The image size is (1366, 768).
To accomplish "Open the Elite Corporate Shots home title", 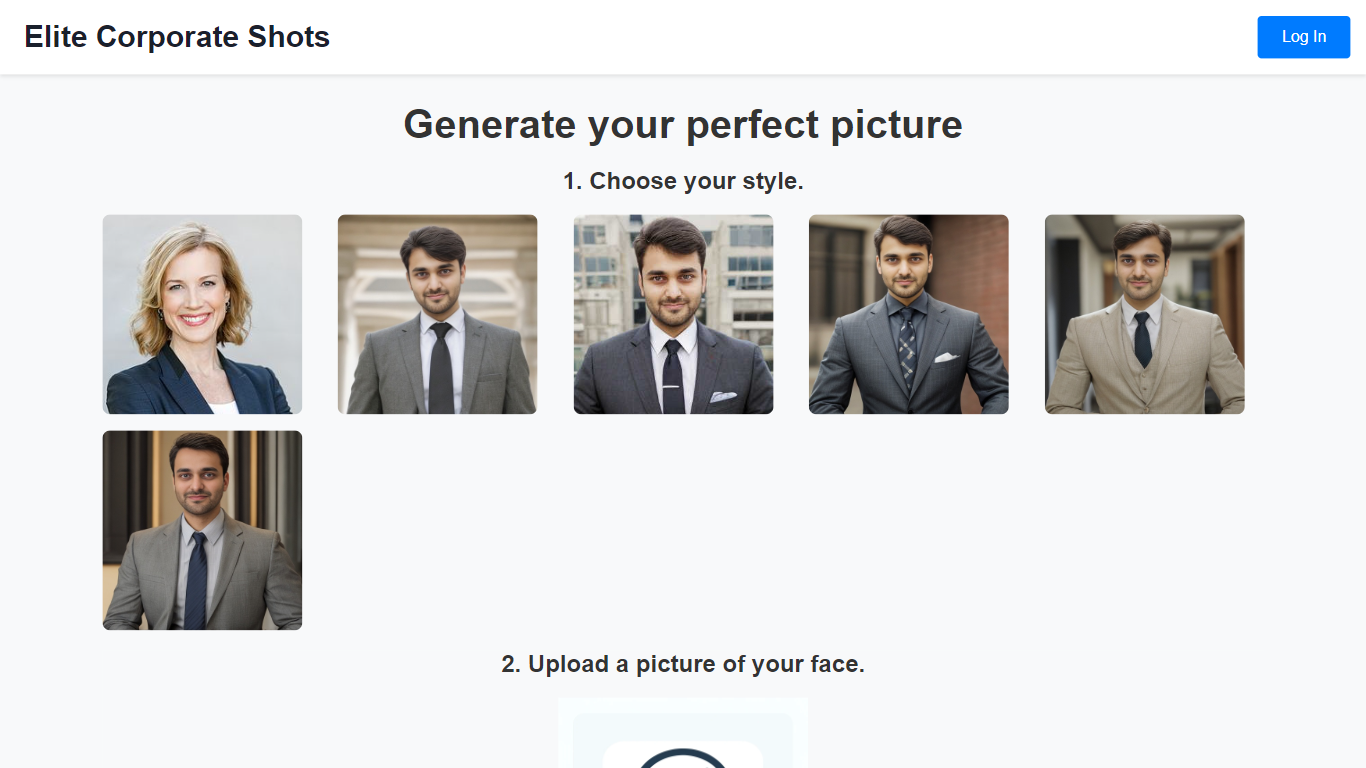I will [177, 37].
